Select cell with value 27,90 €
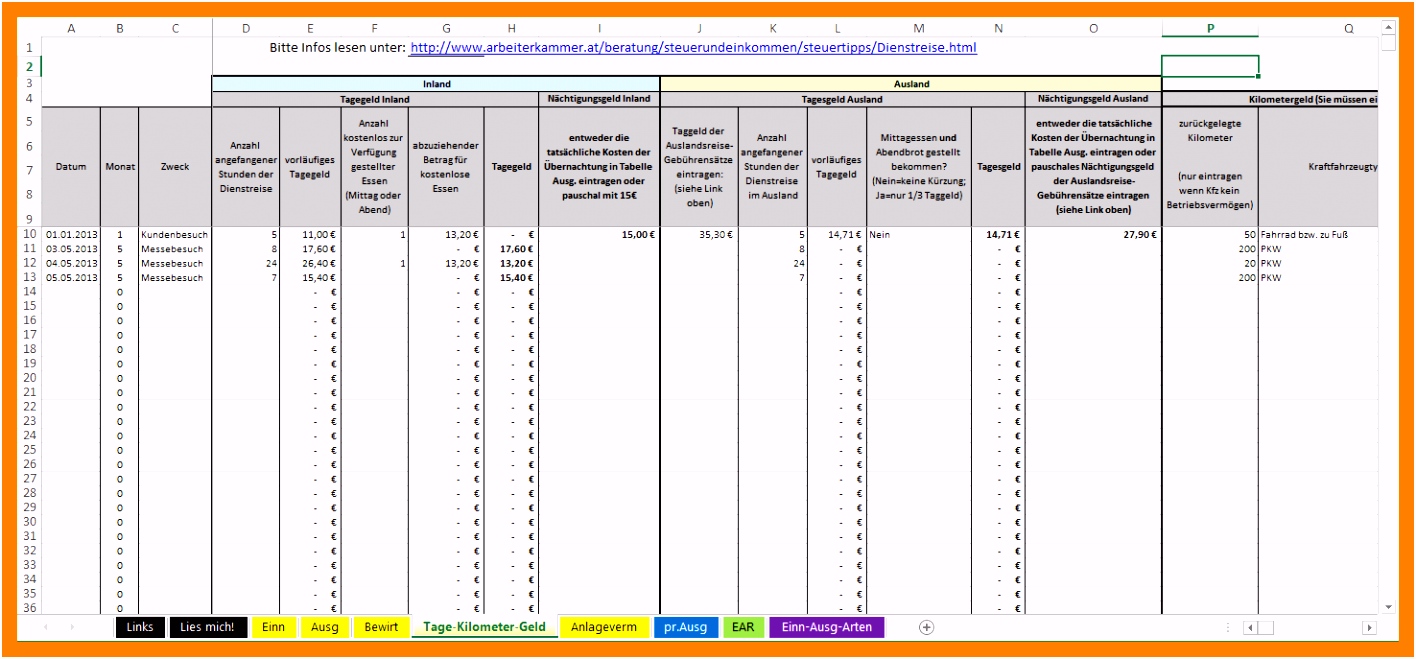This screenshot has height=659, width=1416. pyautogui.click(x=1093, y=235)
